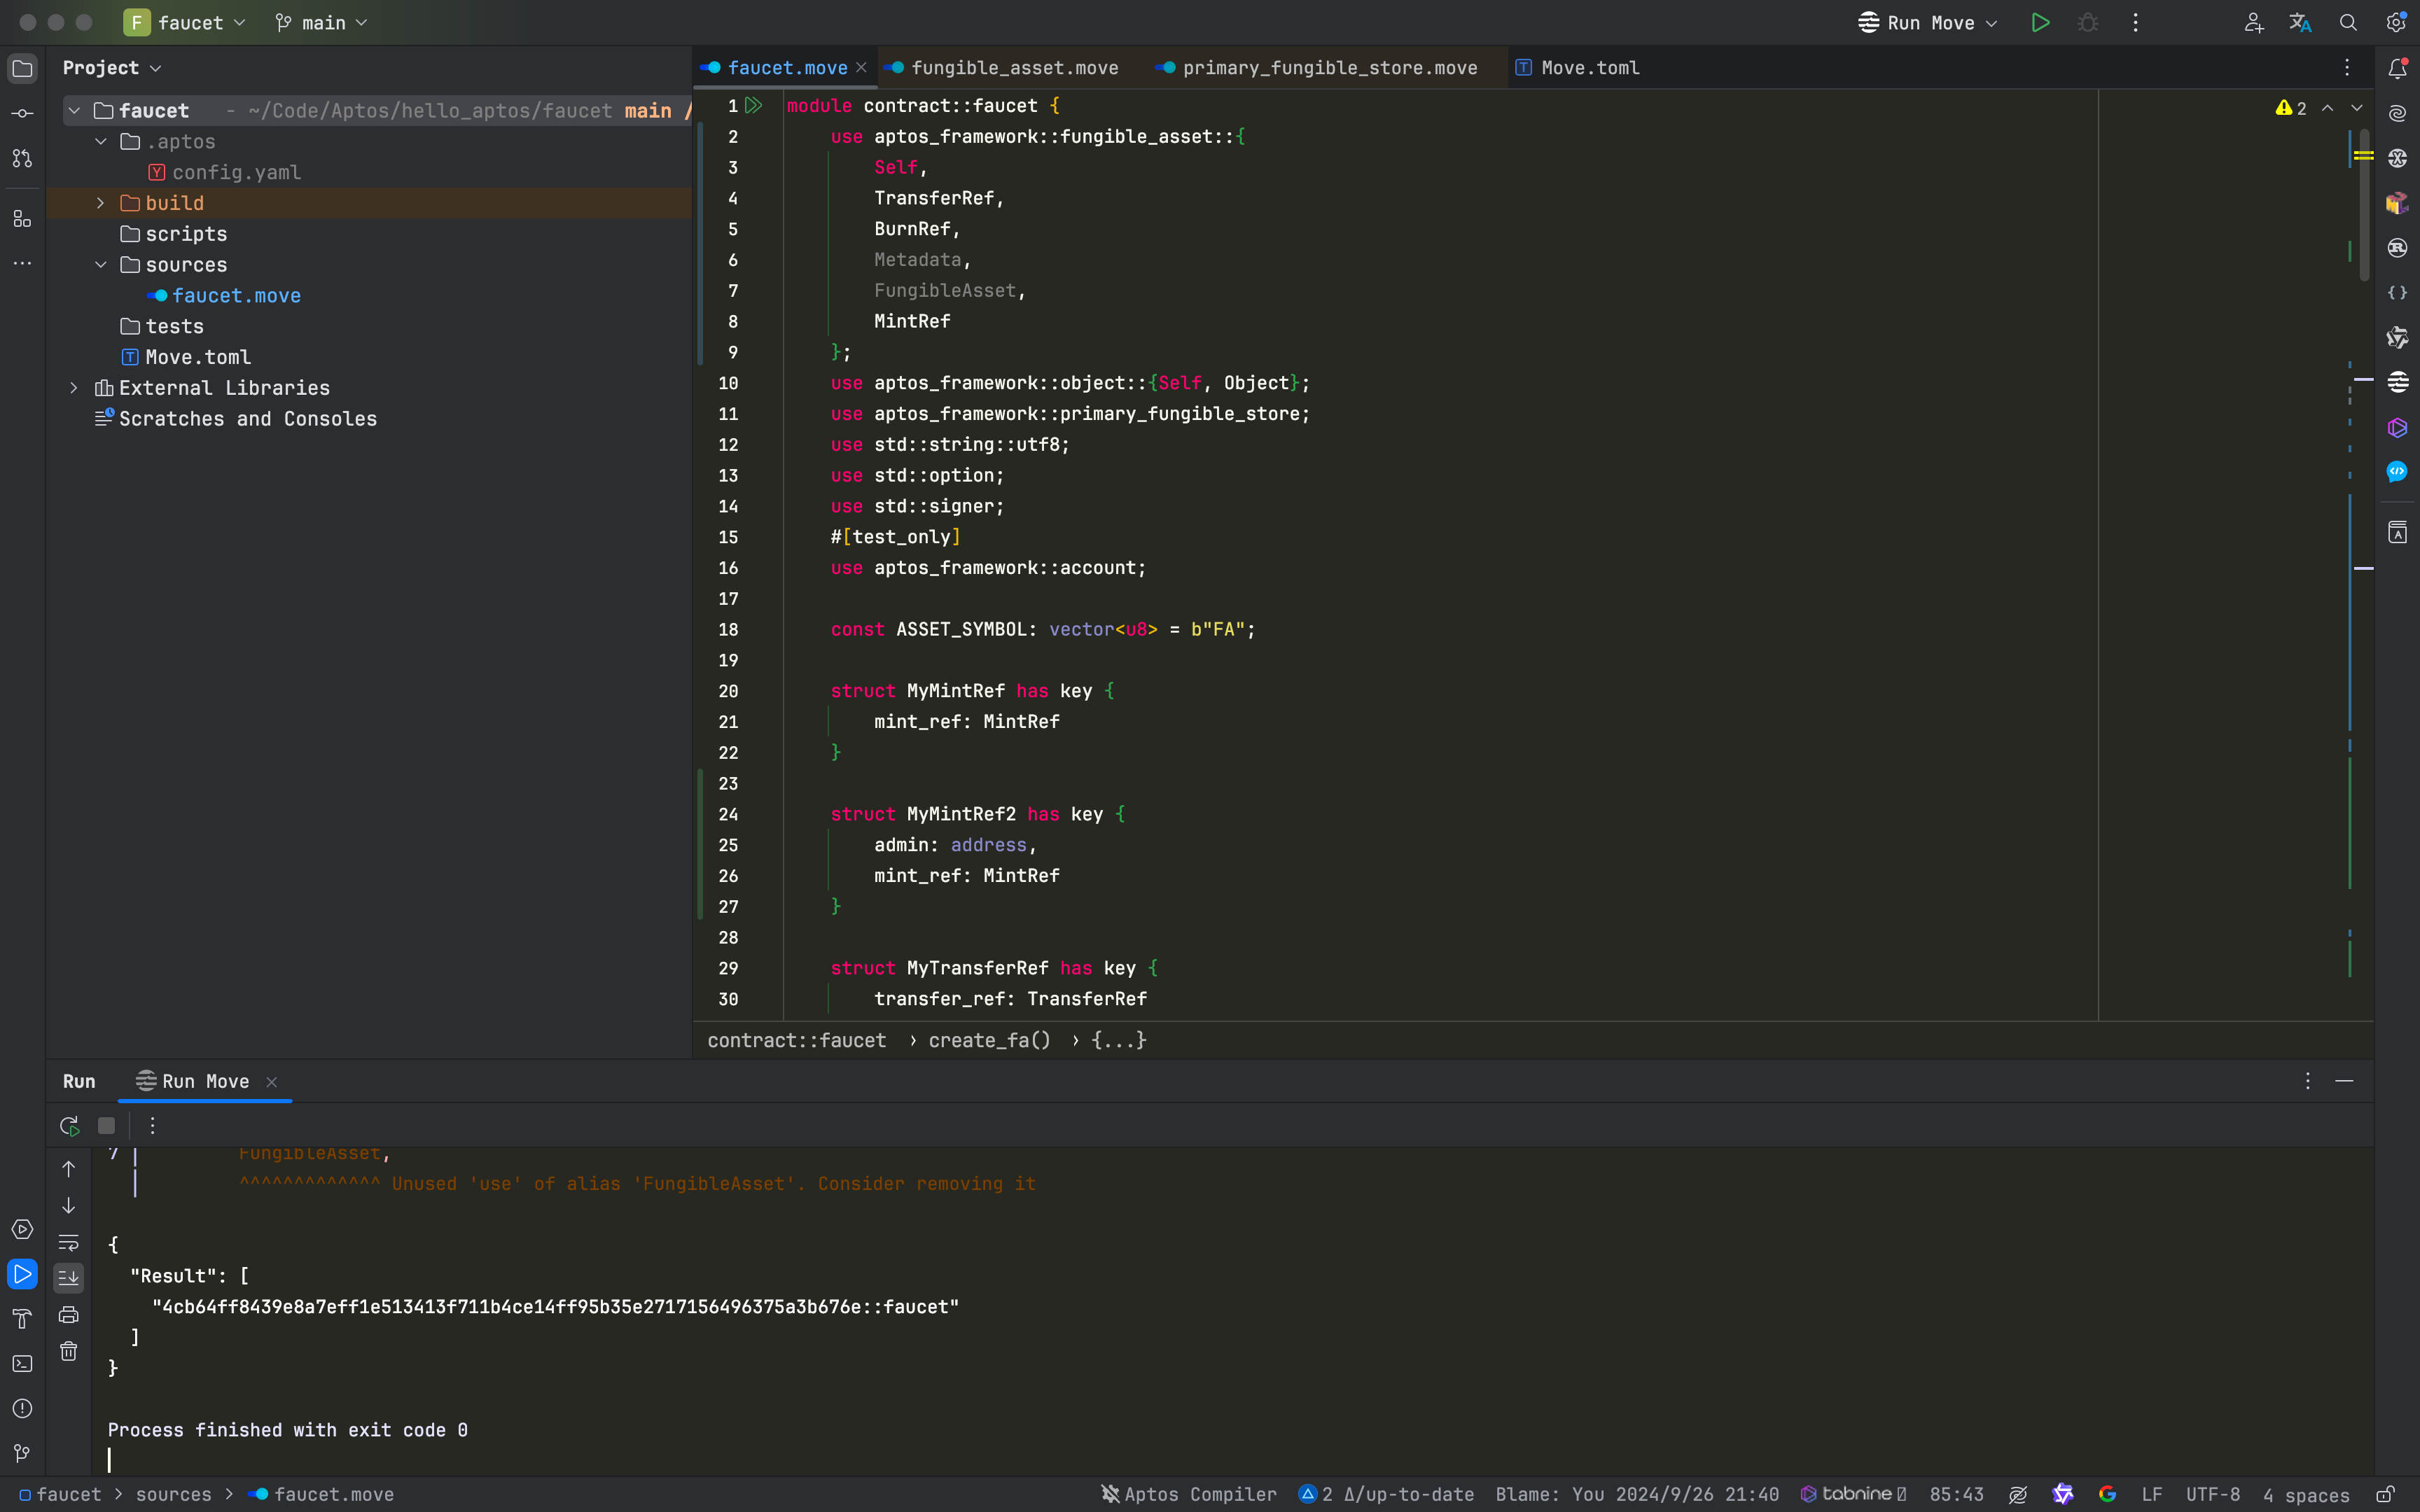Show more tool windows ellipsis
The width and height of the screenshot is (2420, 1512).
(x=22, y=263)
